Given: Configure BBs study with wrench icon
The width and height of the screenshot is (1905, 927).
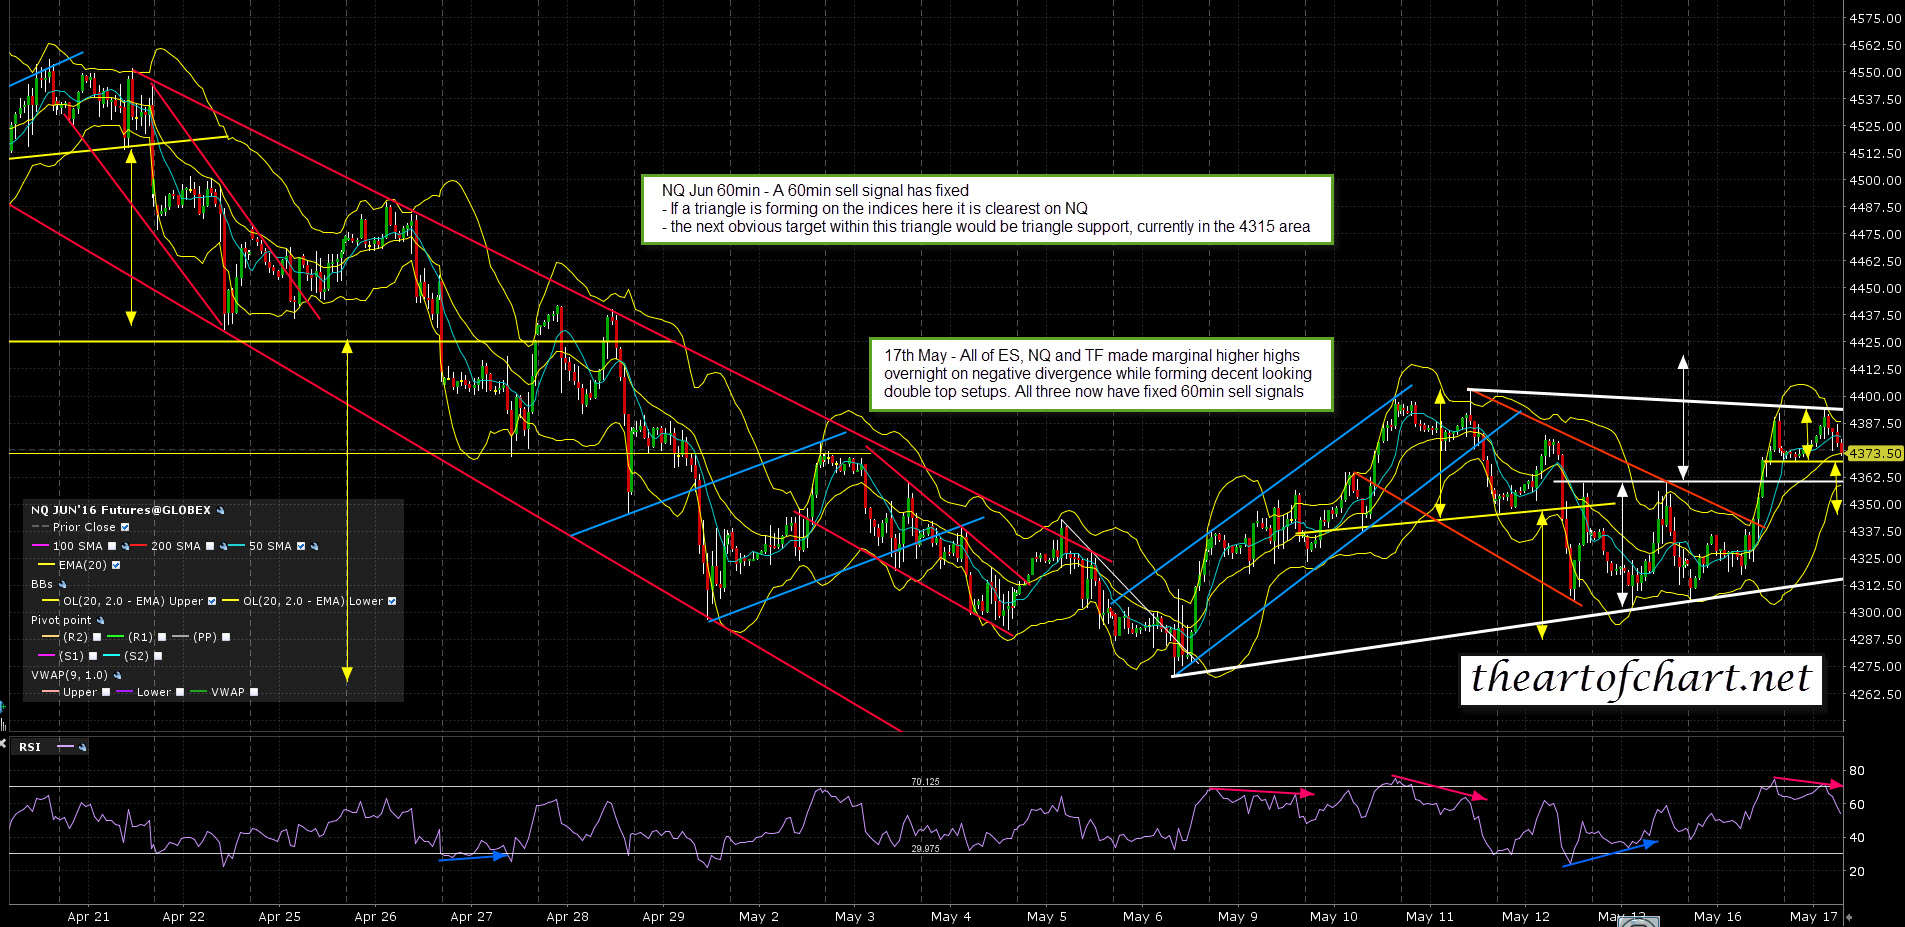Looking at the screenshot, I should pyautogui.click(x=62, y=584).
